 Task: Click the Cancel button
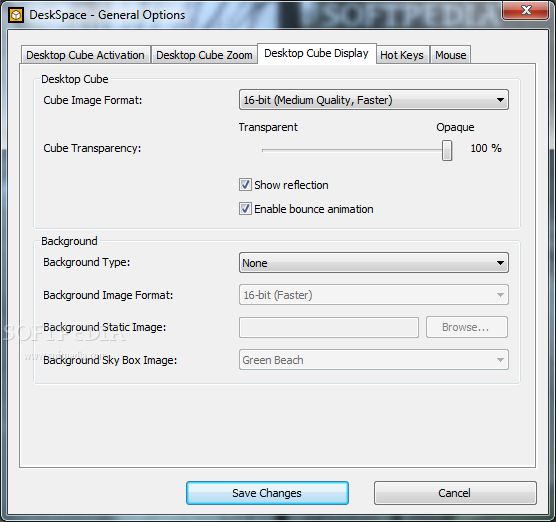(x=455, y=493)
